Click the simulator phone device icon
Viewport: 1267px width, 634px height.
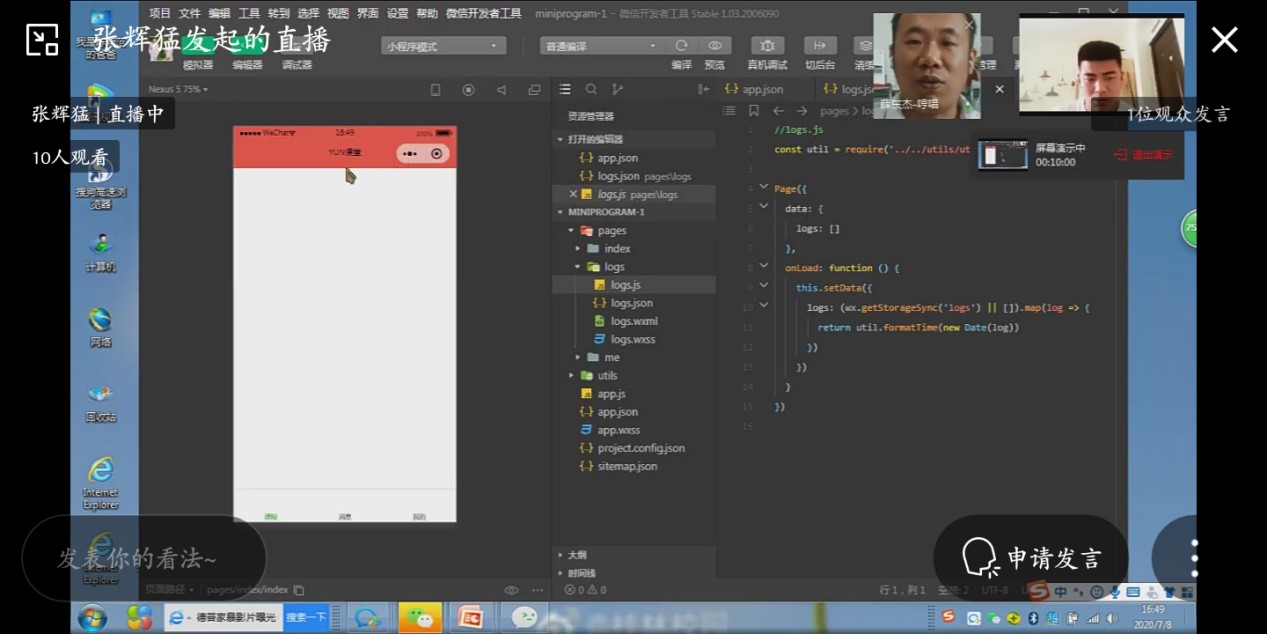coord(435,90)
